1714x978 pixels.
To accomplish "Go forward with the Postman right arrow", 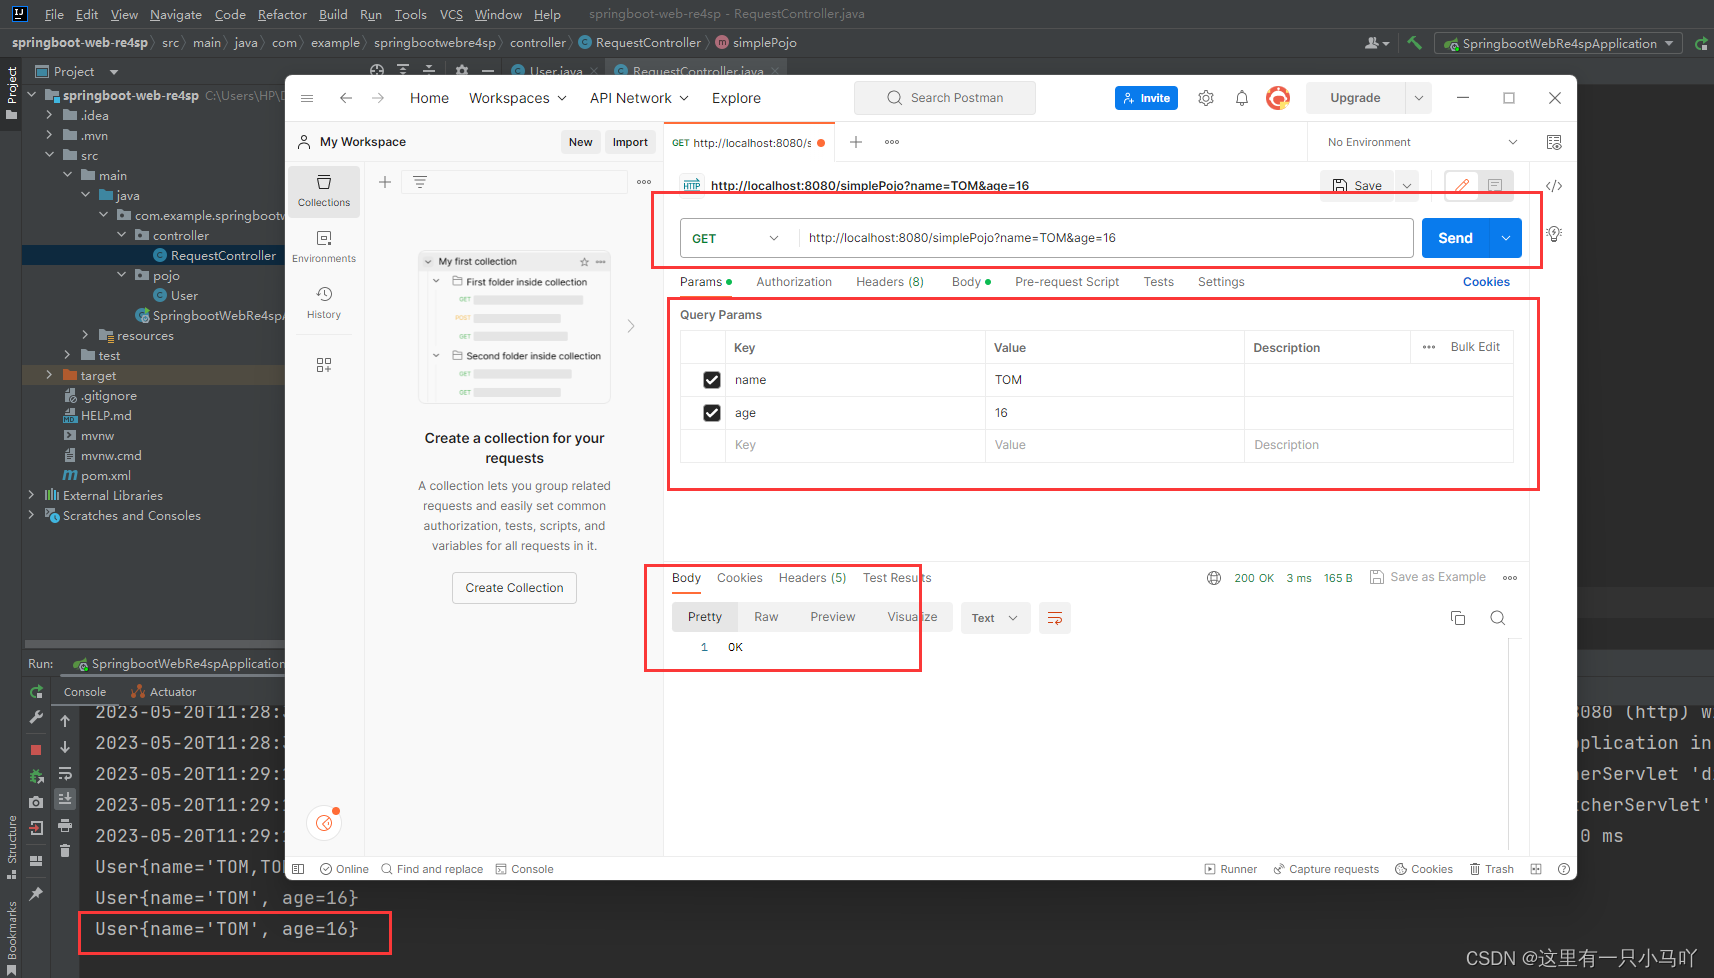I will coord(378,98).
